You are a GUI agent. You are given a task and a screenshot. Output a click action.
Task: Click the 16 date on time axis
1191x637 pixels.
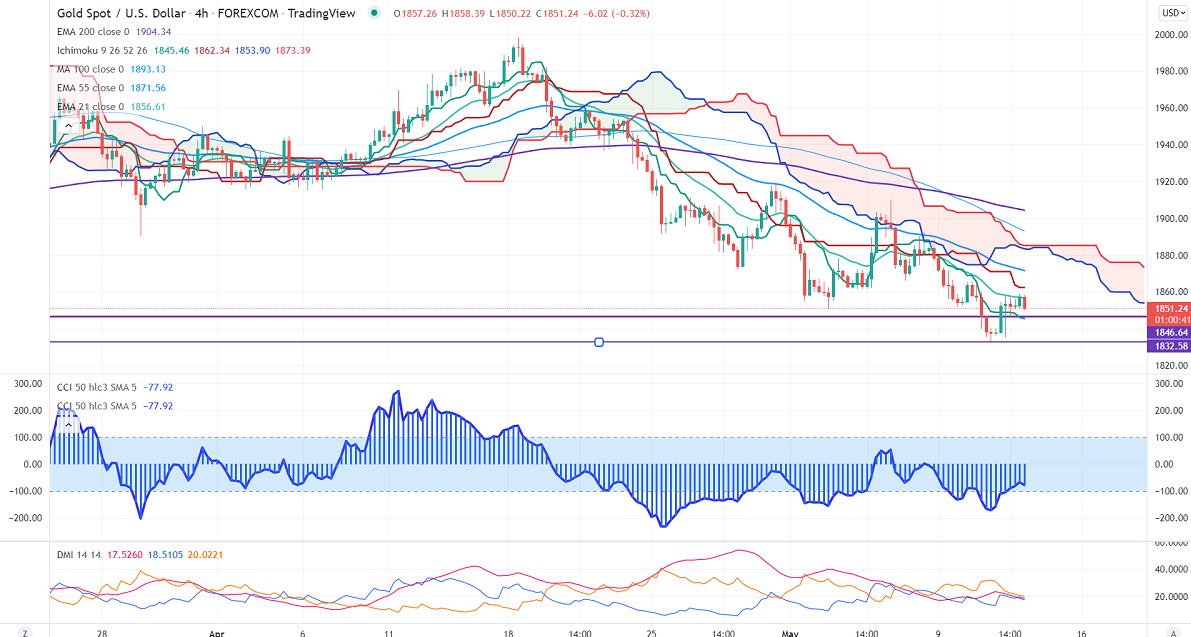coord(1082,632)
